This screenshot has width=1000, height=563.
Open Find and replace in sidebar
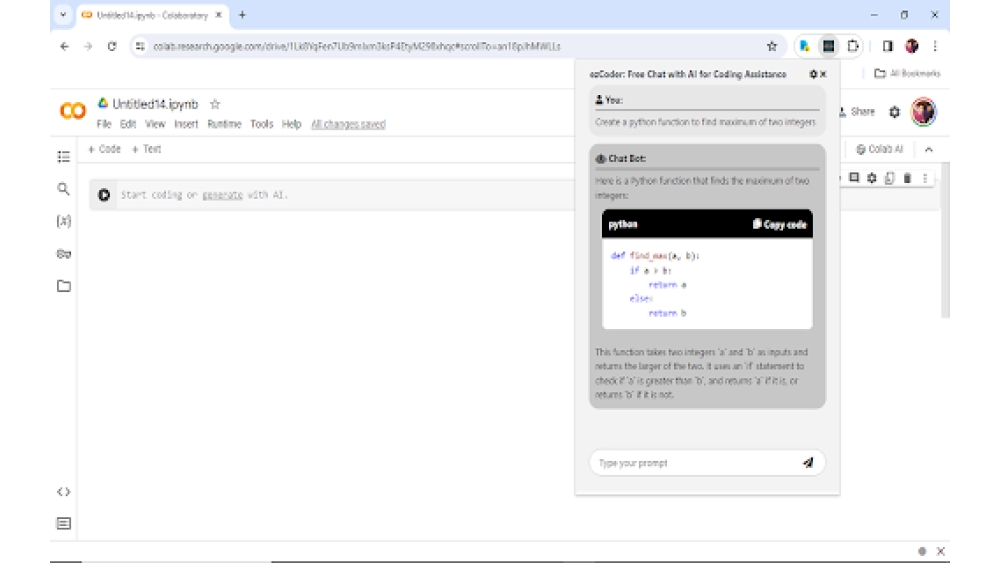pyautogui.click(x=63, y=189)
